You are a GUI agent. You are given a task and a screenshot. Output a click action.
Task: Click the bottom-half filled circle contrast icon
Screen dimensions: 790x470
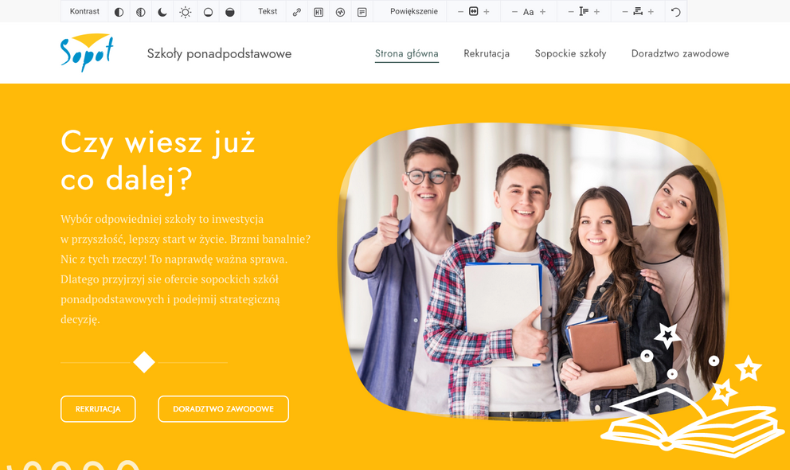[208, 12]
